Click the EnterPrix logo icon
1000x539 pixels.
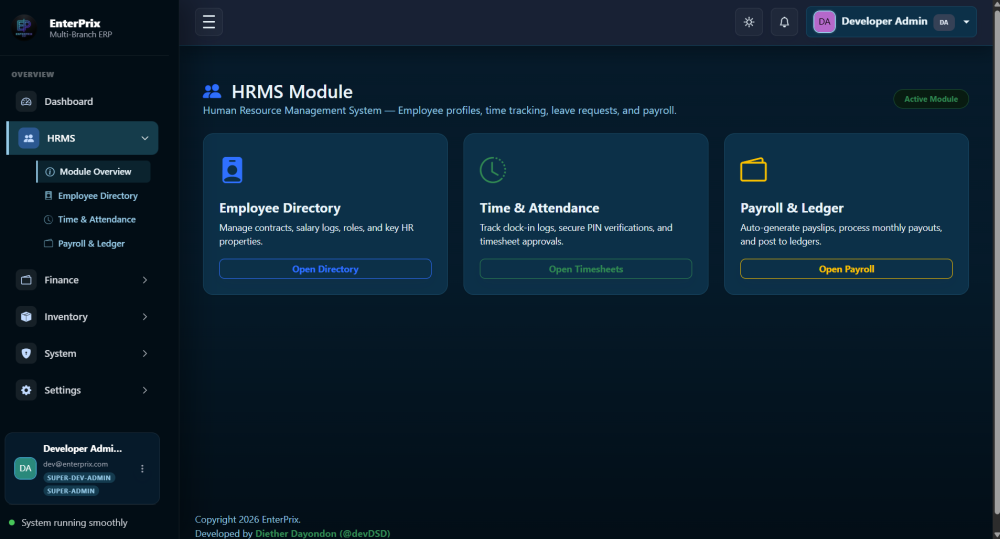pos(24,27)
